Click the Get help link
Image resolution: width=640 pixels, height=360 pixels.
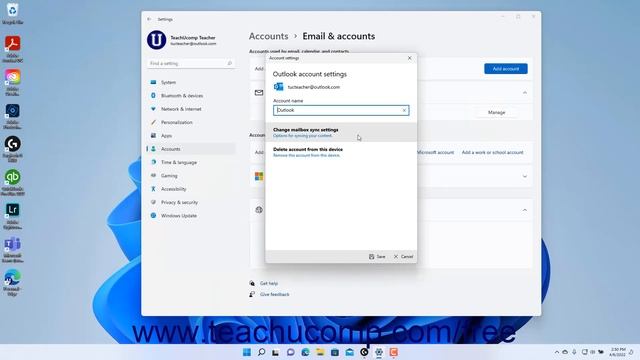pyautogui.click(x=269, y=283)
